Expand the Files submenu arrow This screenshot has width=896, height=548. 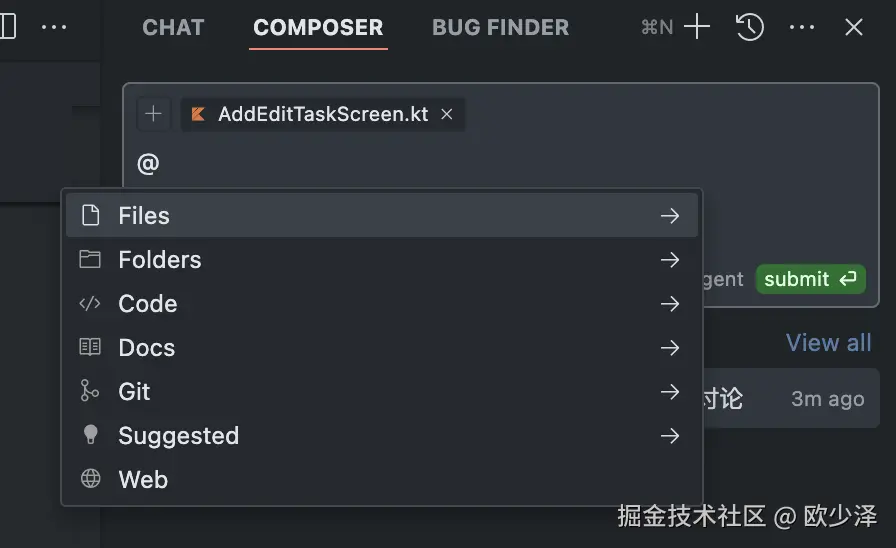click(670, 215)
